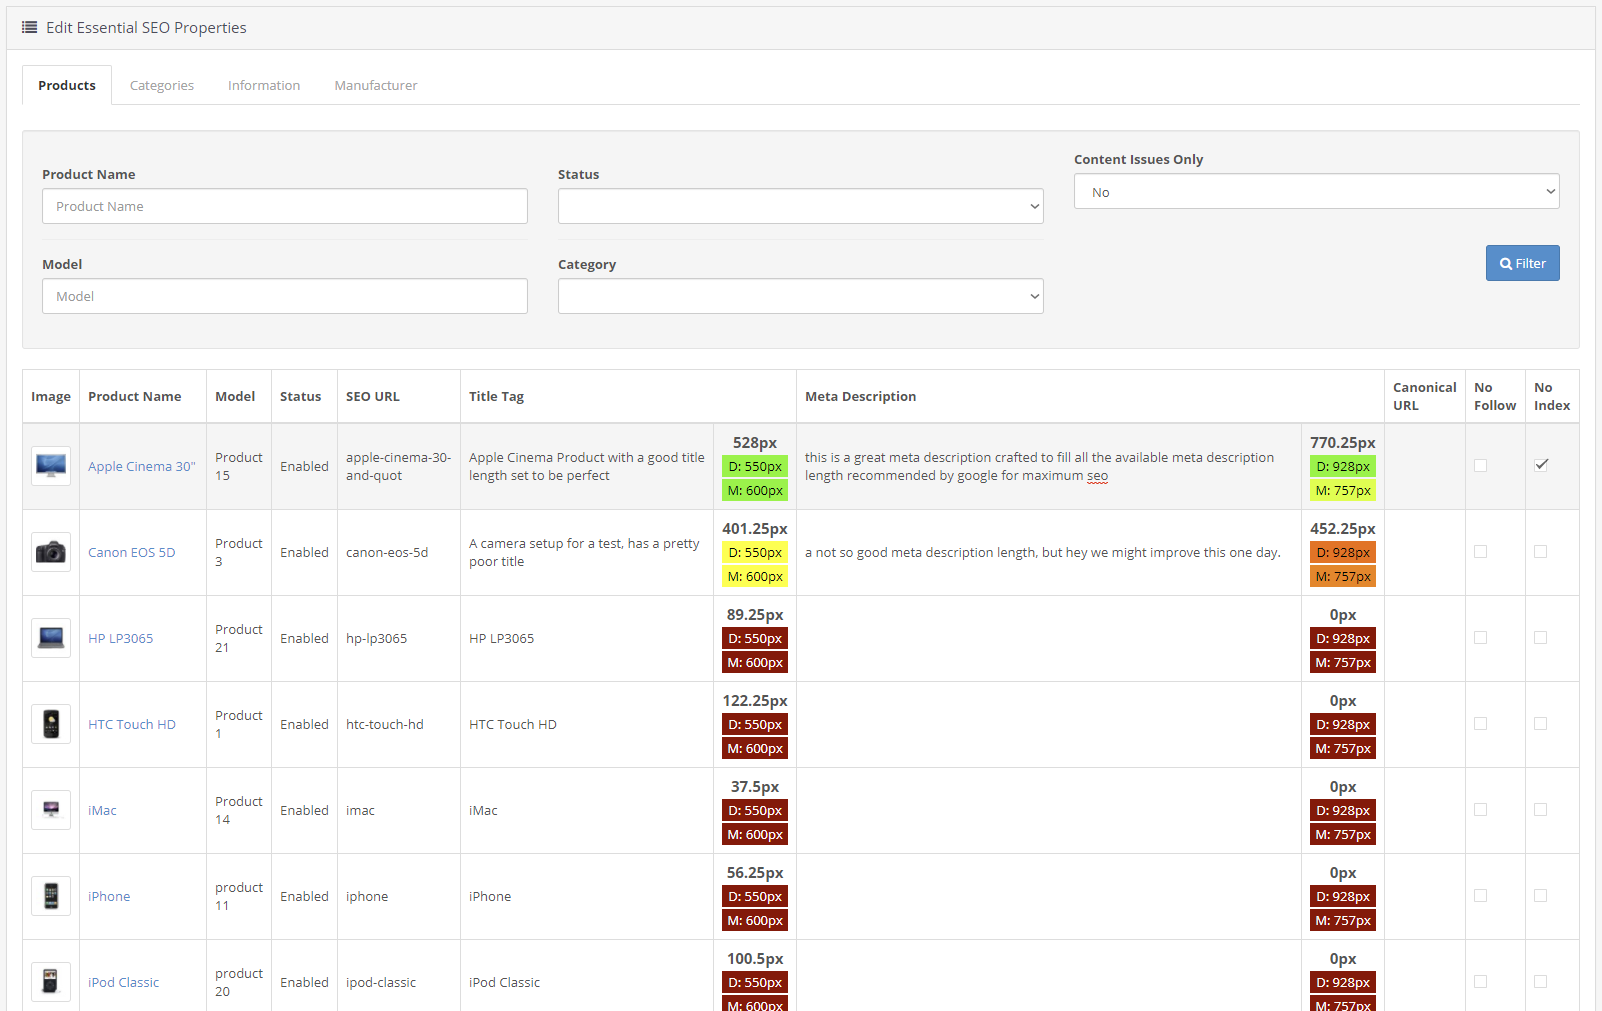This screenshot has width=1602, height=1011.
Task: Edit the Apple Cinema title tag text
Action: [587, 466]
